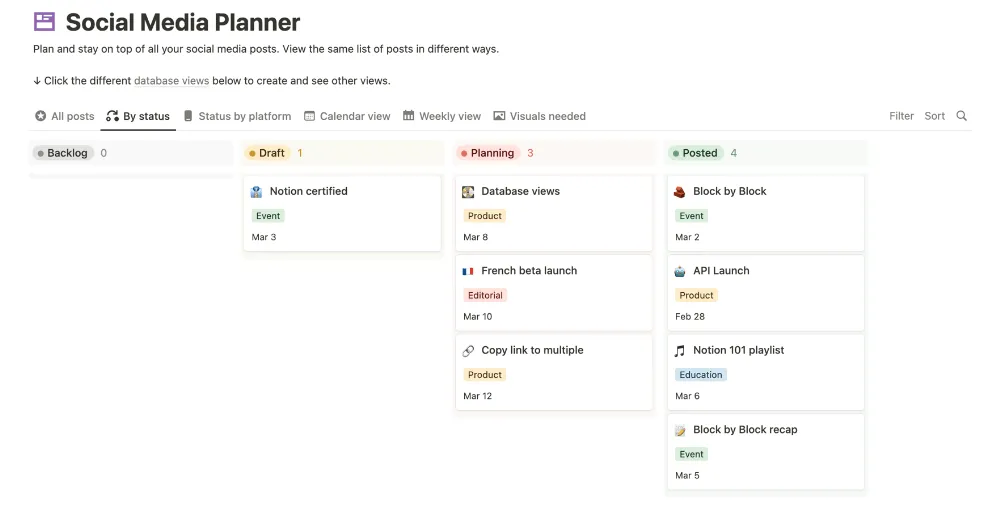The height and width of the screenshot is (532, 1006).
Task: Click the link icon on Copy link to multiple
Action: point(468,350)
